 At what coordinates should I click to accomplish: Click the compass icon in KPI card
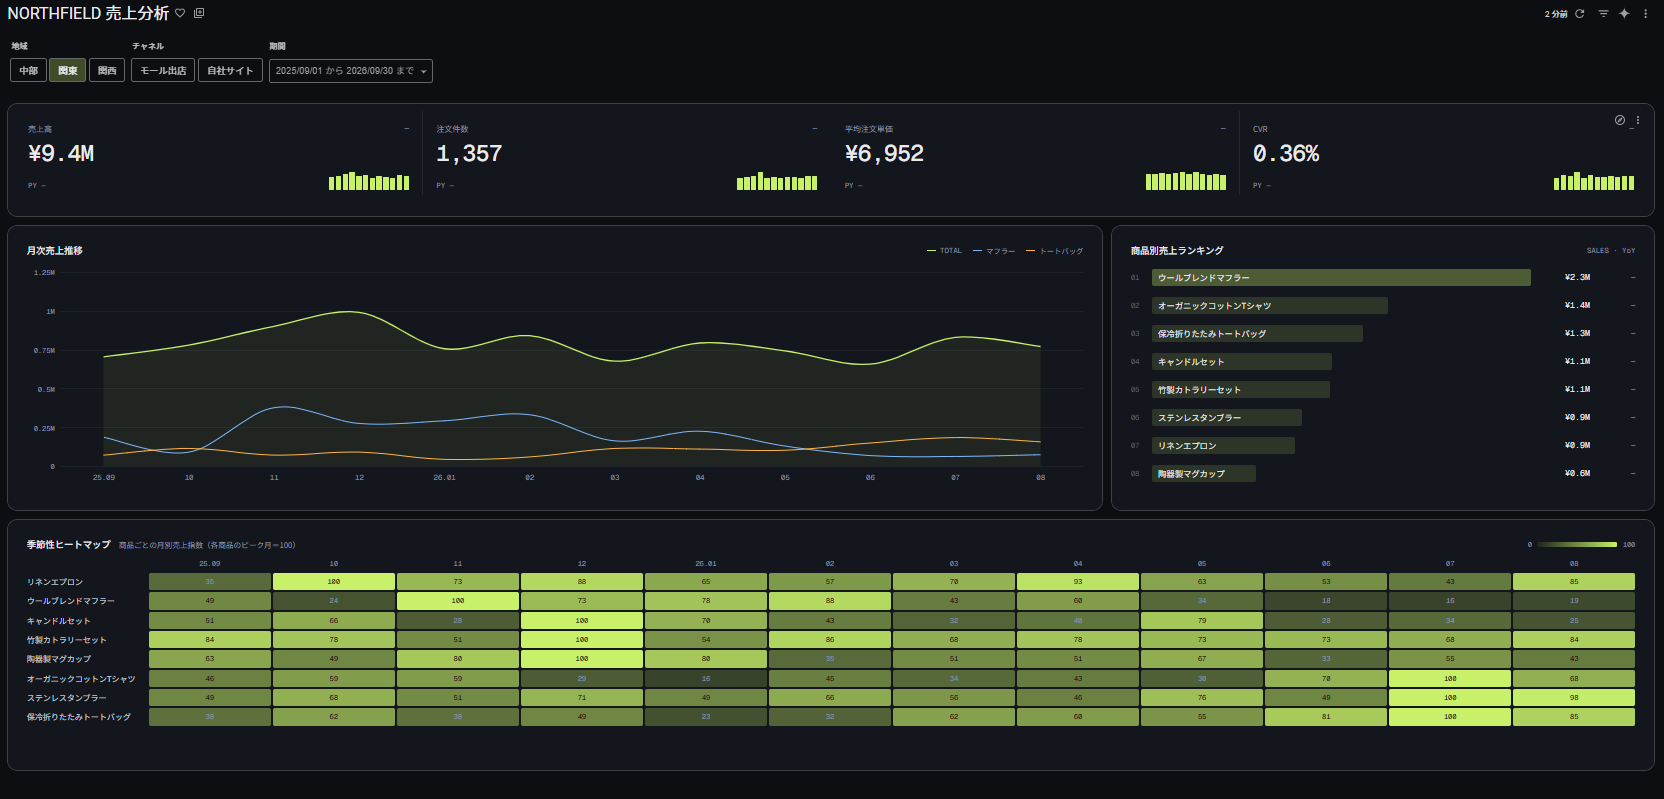click(1620, 120)
